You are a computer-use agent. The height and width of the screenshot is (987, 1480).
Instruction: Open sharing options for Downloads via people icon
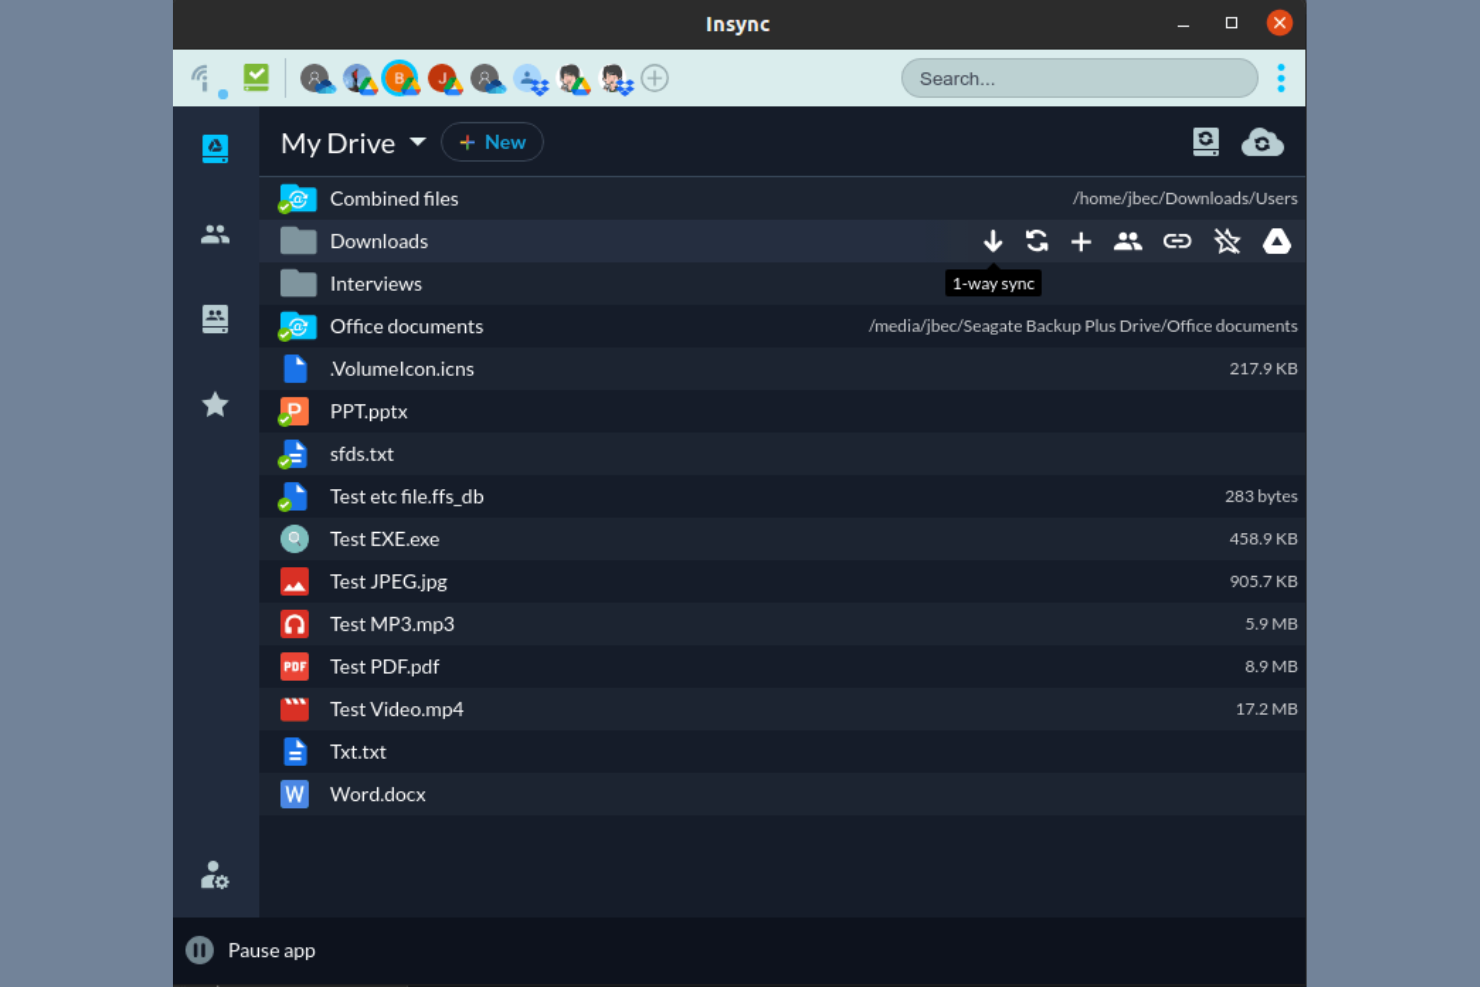(x=1128, y=241)
